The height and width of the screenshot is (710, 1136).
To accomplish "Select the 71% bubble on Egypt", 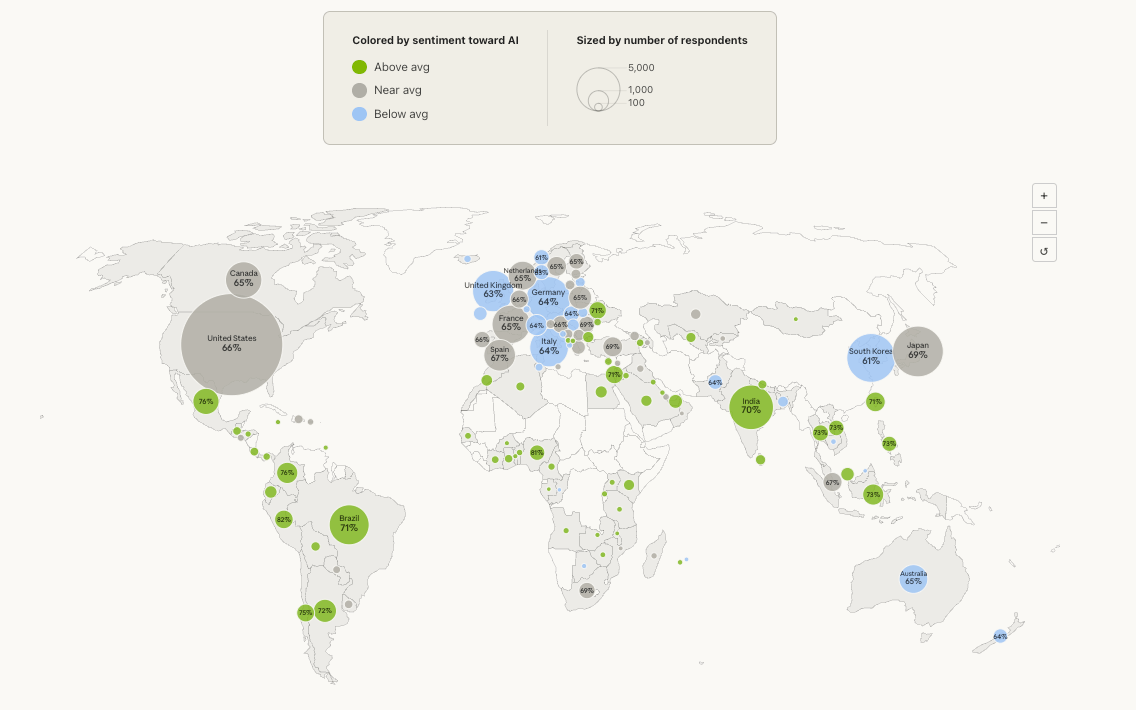I will (x=614, y=375).
